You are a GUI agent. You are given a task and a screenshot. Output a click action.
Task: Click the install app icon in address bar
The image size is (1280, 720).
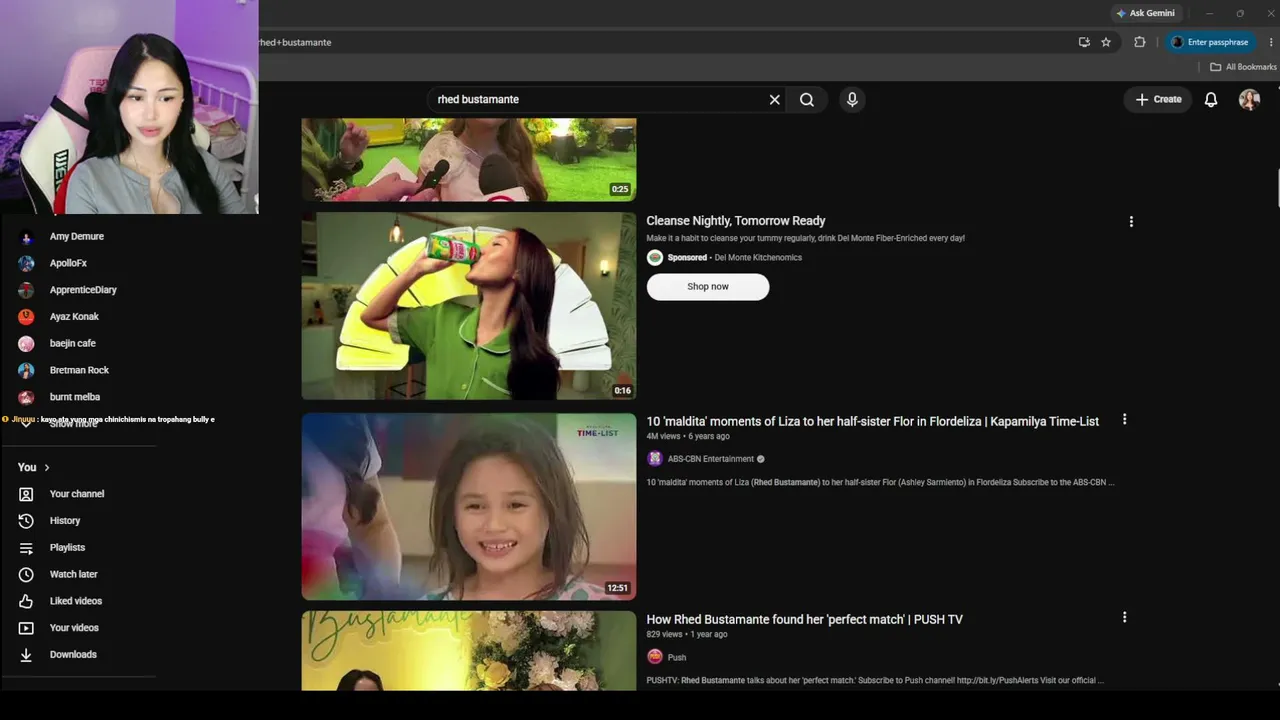click(1084, 42)
